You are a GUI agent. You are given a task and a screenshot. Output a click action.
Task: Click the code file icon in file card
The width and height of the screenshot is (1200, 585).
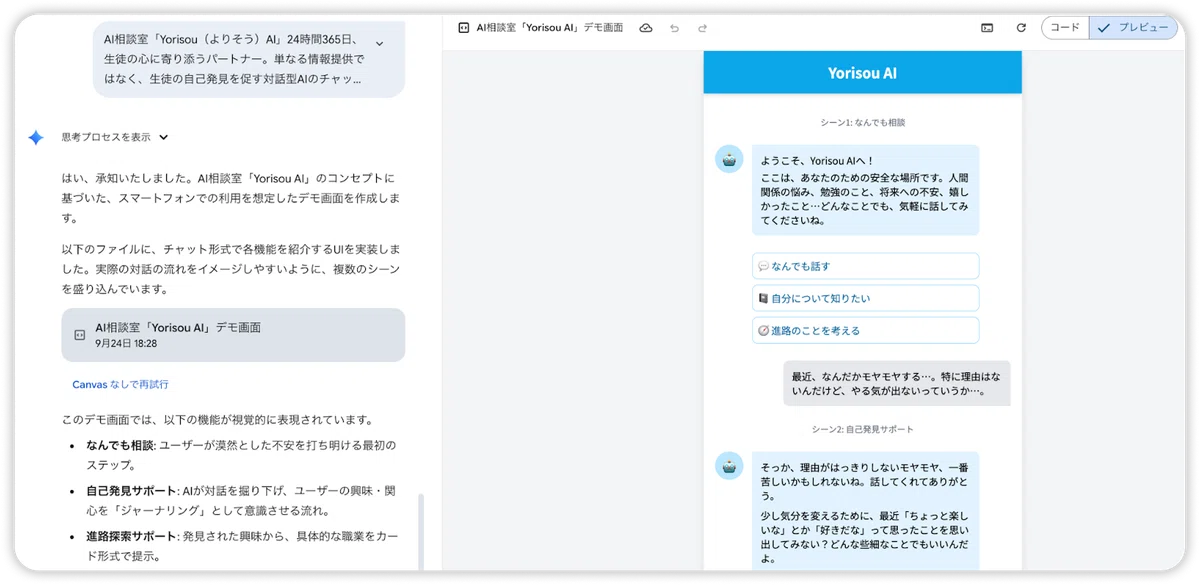(x=80, y=335)
